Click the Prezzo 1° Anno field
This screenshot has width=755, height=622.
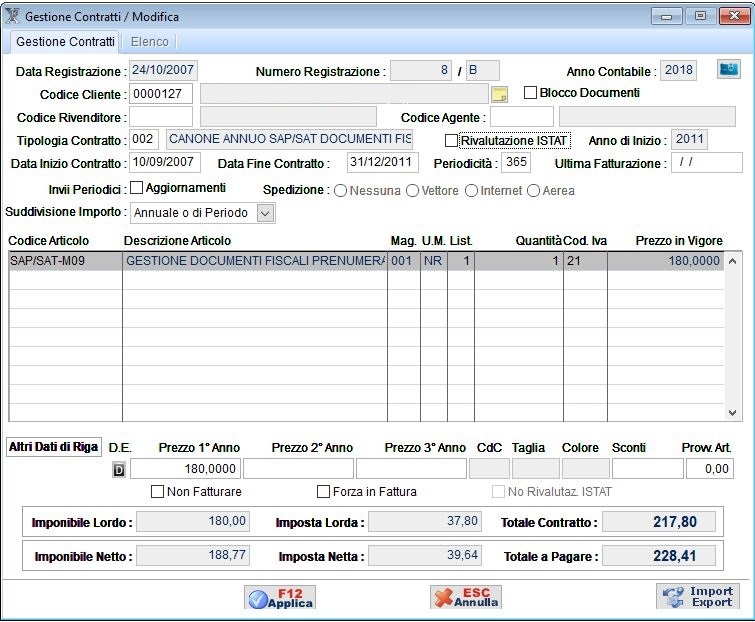coord(185,469)
